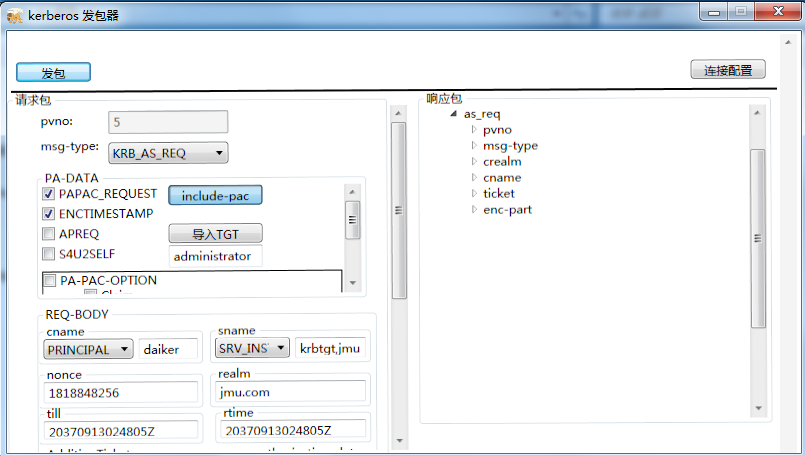Viewport: 805px width, 456px height.
Task: Click main window scrollbar up arrow
Action: (788, 42)
